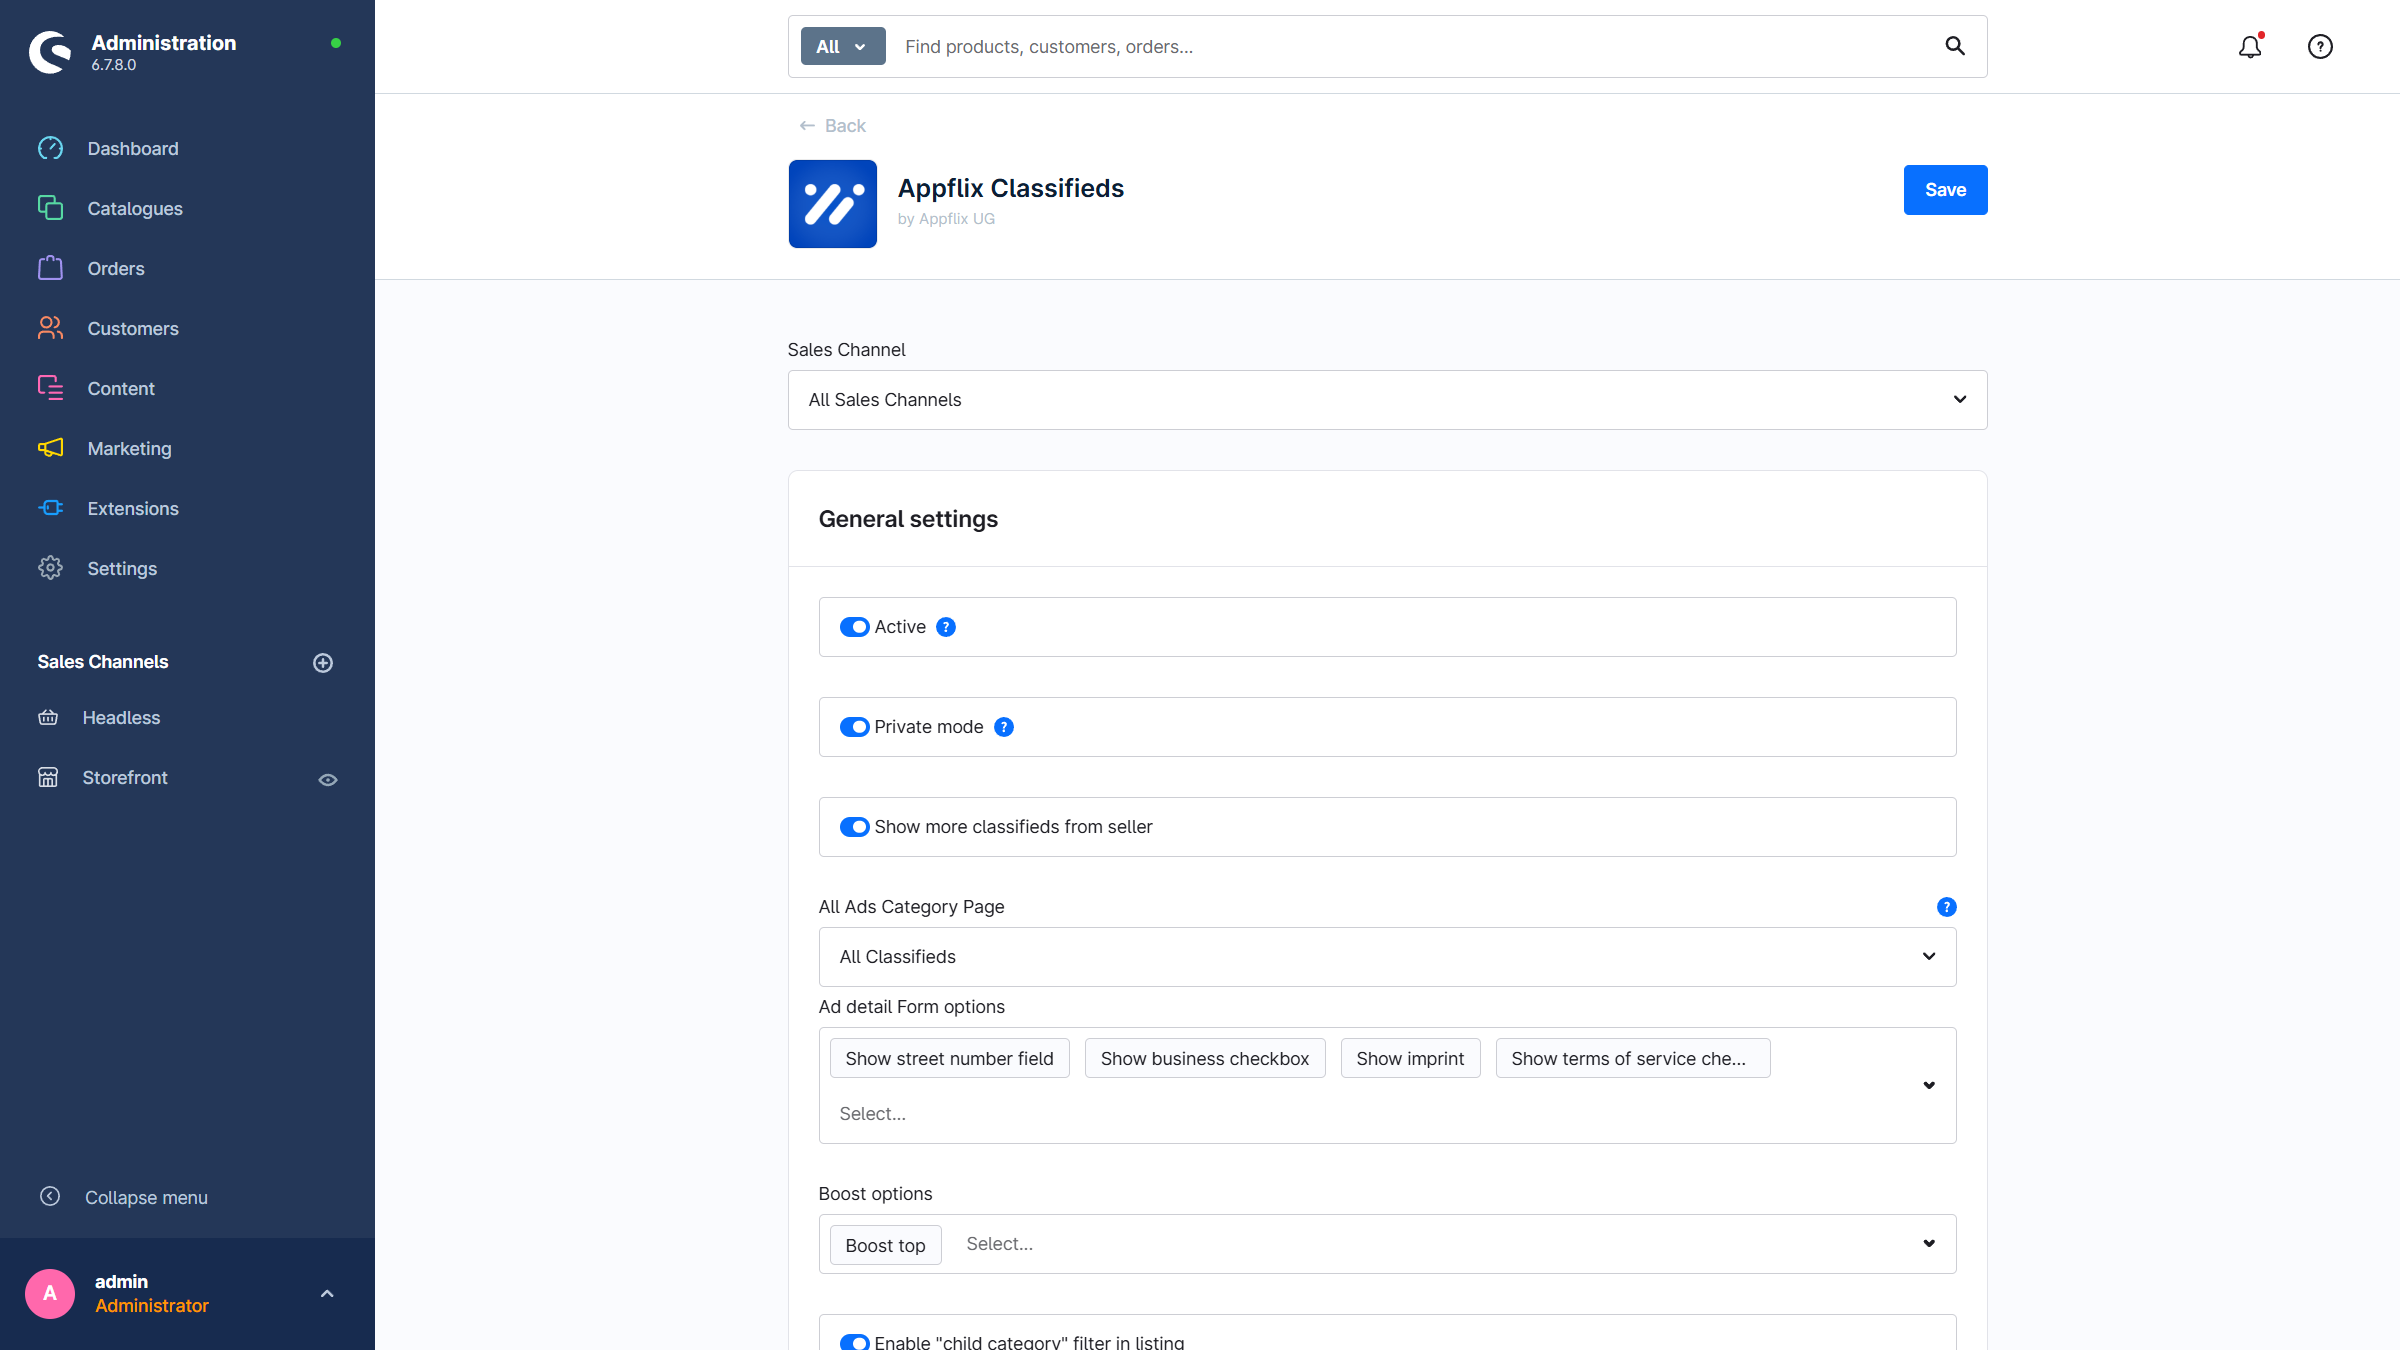Disable the Private mode switch
The image size is (2400, 1350).
(854, 727)
